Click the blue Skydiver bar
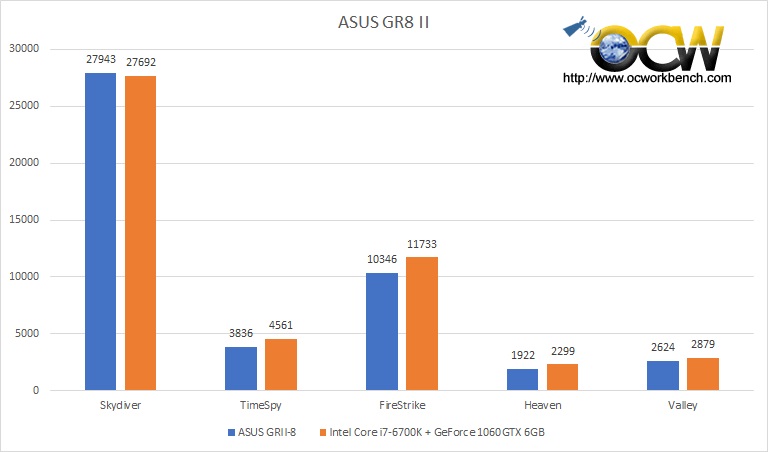The width and height of the screenshot is (768, 452). point(100,232)
